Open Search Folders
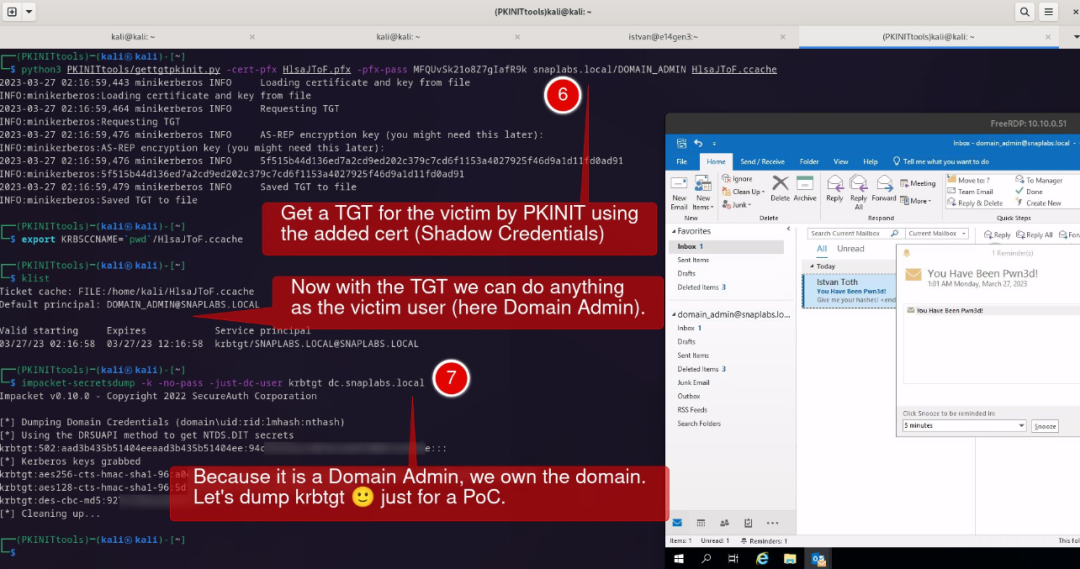This screenshot has height=569, width=1080. (698, 424)
